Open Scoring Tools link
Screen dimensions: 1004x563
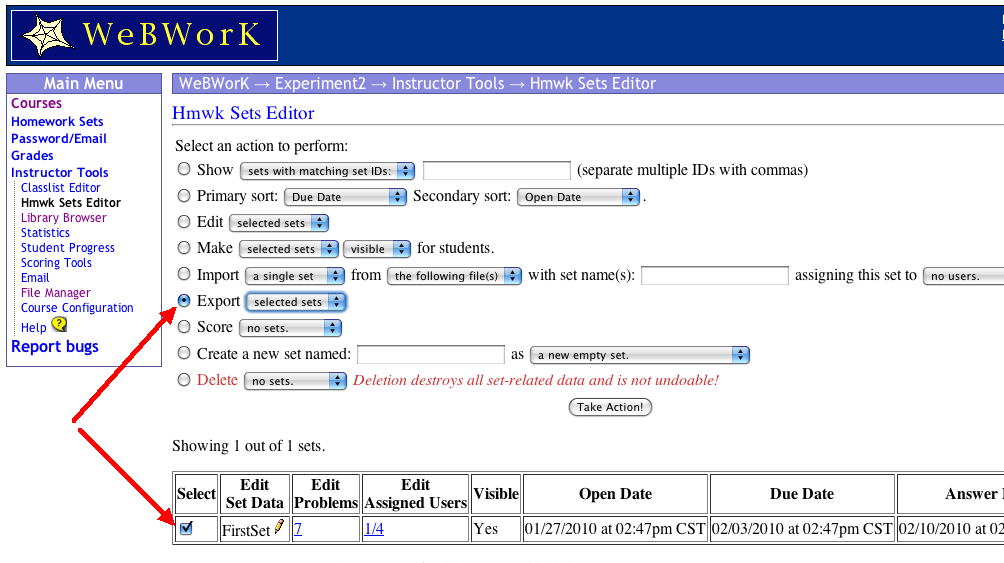[56, 263]
